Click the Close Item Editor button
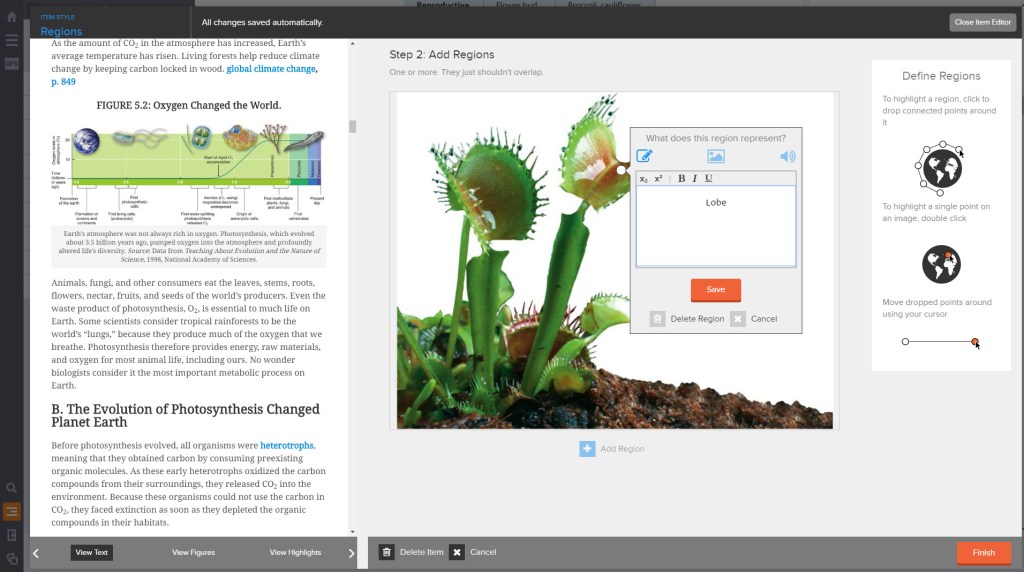The height and width of the screenshot is (572, 1024). (982, 22)
